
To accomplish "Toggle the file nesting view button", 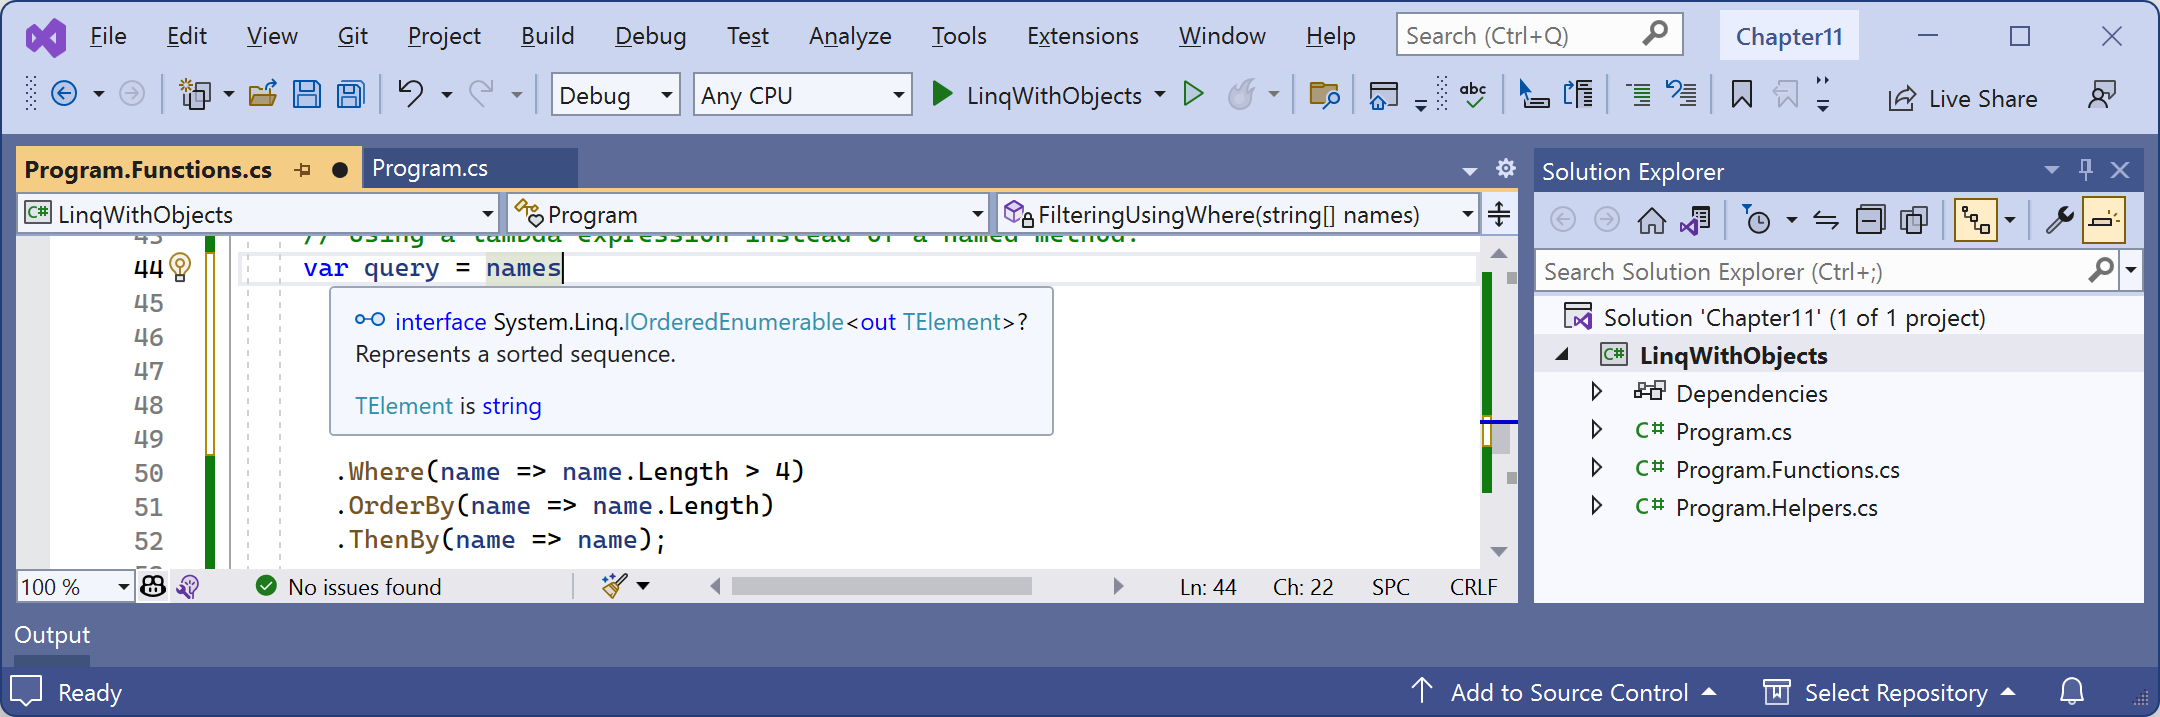I will 1975,220.
